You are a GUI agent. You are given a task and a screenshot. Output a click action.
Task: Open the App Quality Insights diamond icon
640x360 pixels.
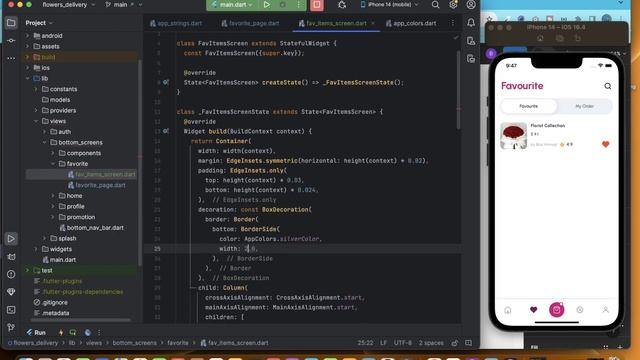(x=11, y=292)
